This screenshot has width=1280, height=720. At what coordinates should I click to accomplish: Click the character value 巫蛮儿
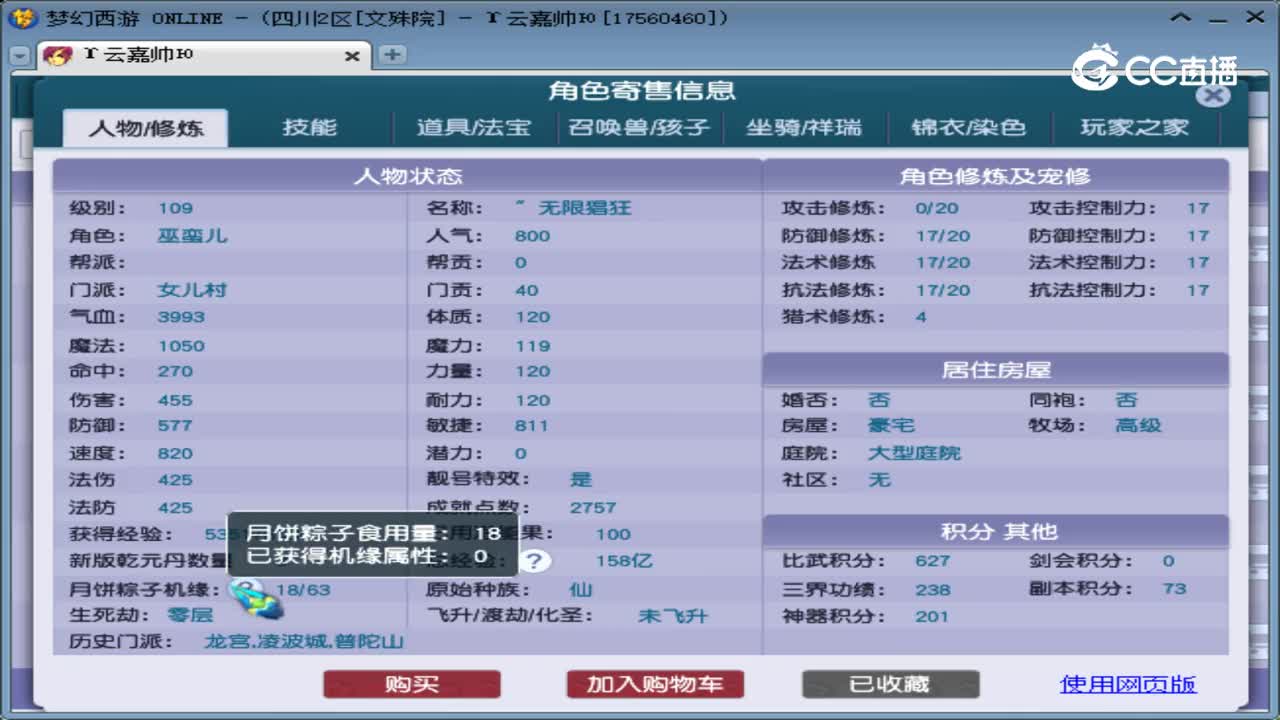click(x=192, y=236)
